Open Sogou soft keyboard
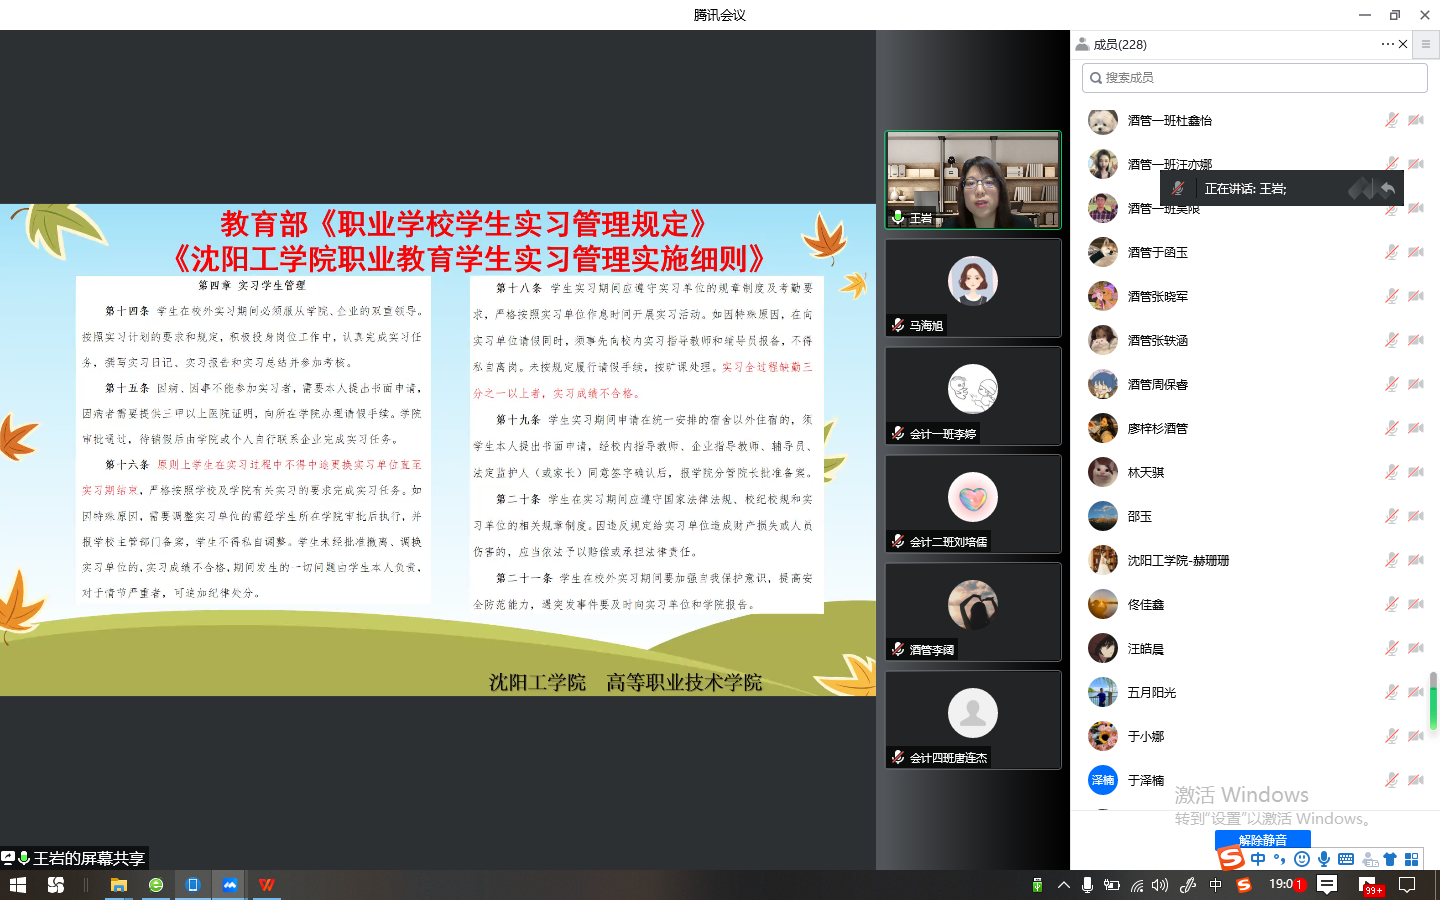 (1346, 859)
